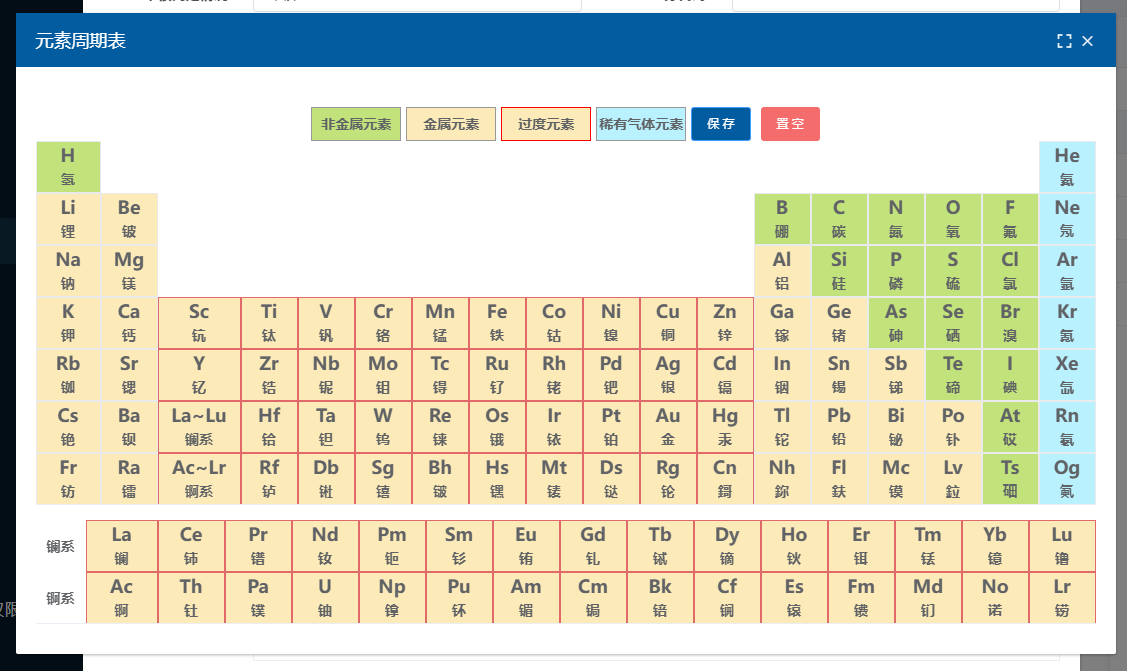Choose the Li 锂 element
Image resolution: width=1127 pixels, height=671 pixels.
[x=68, y=218]
